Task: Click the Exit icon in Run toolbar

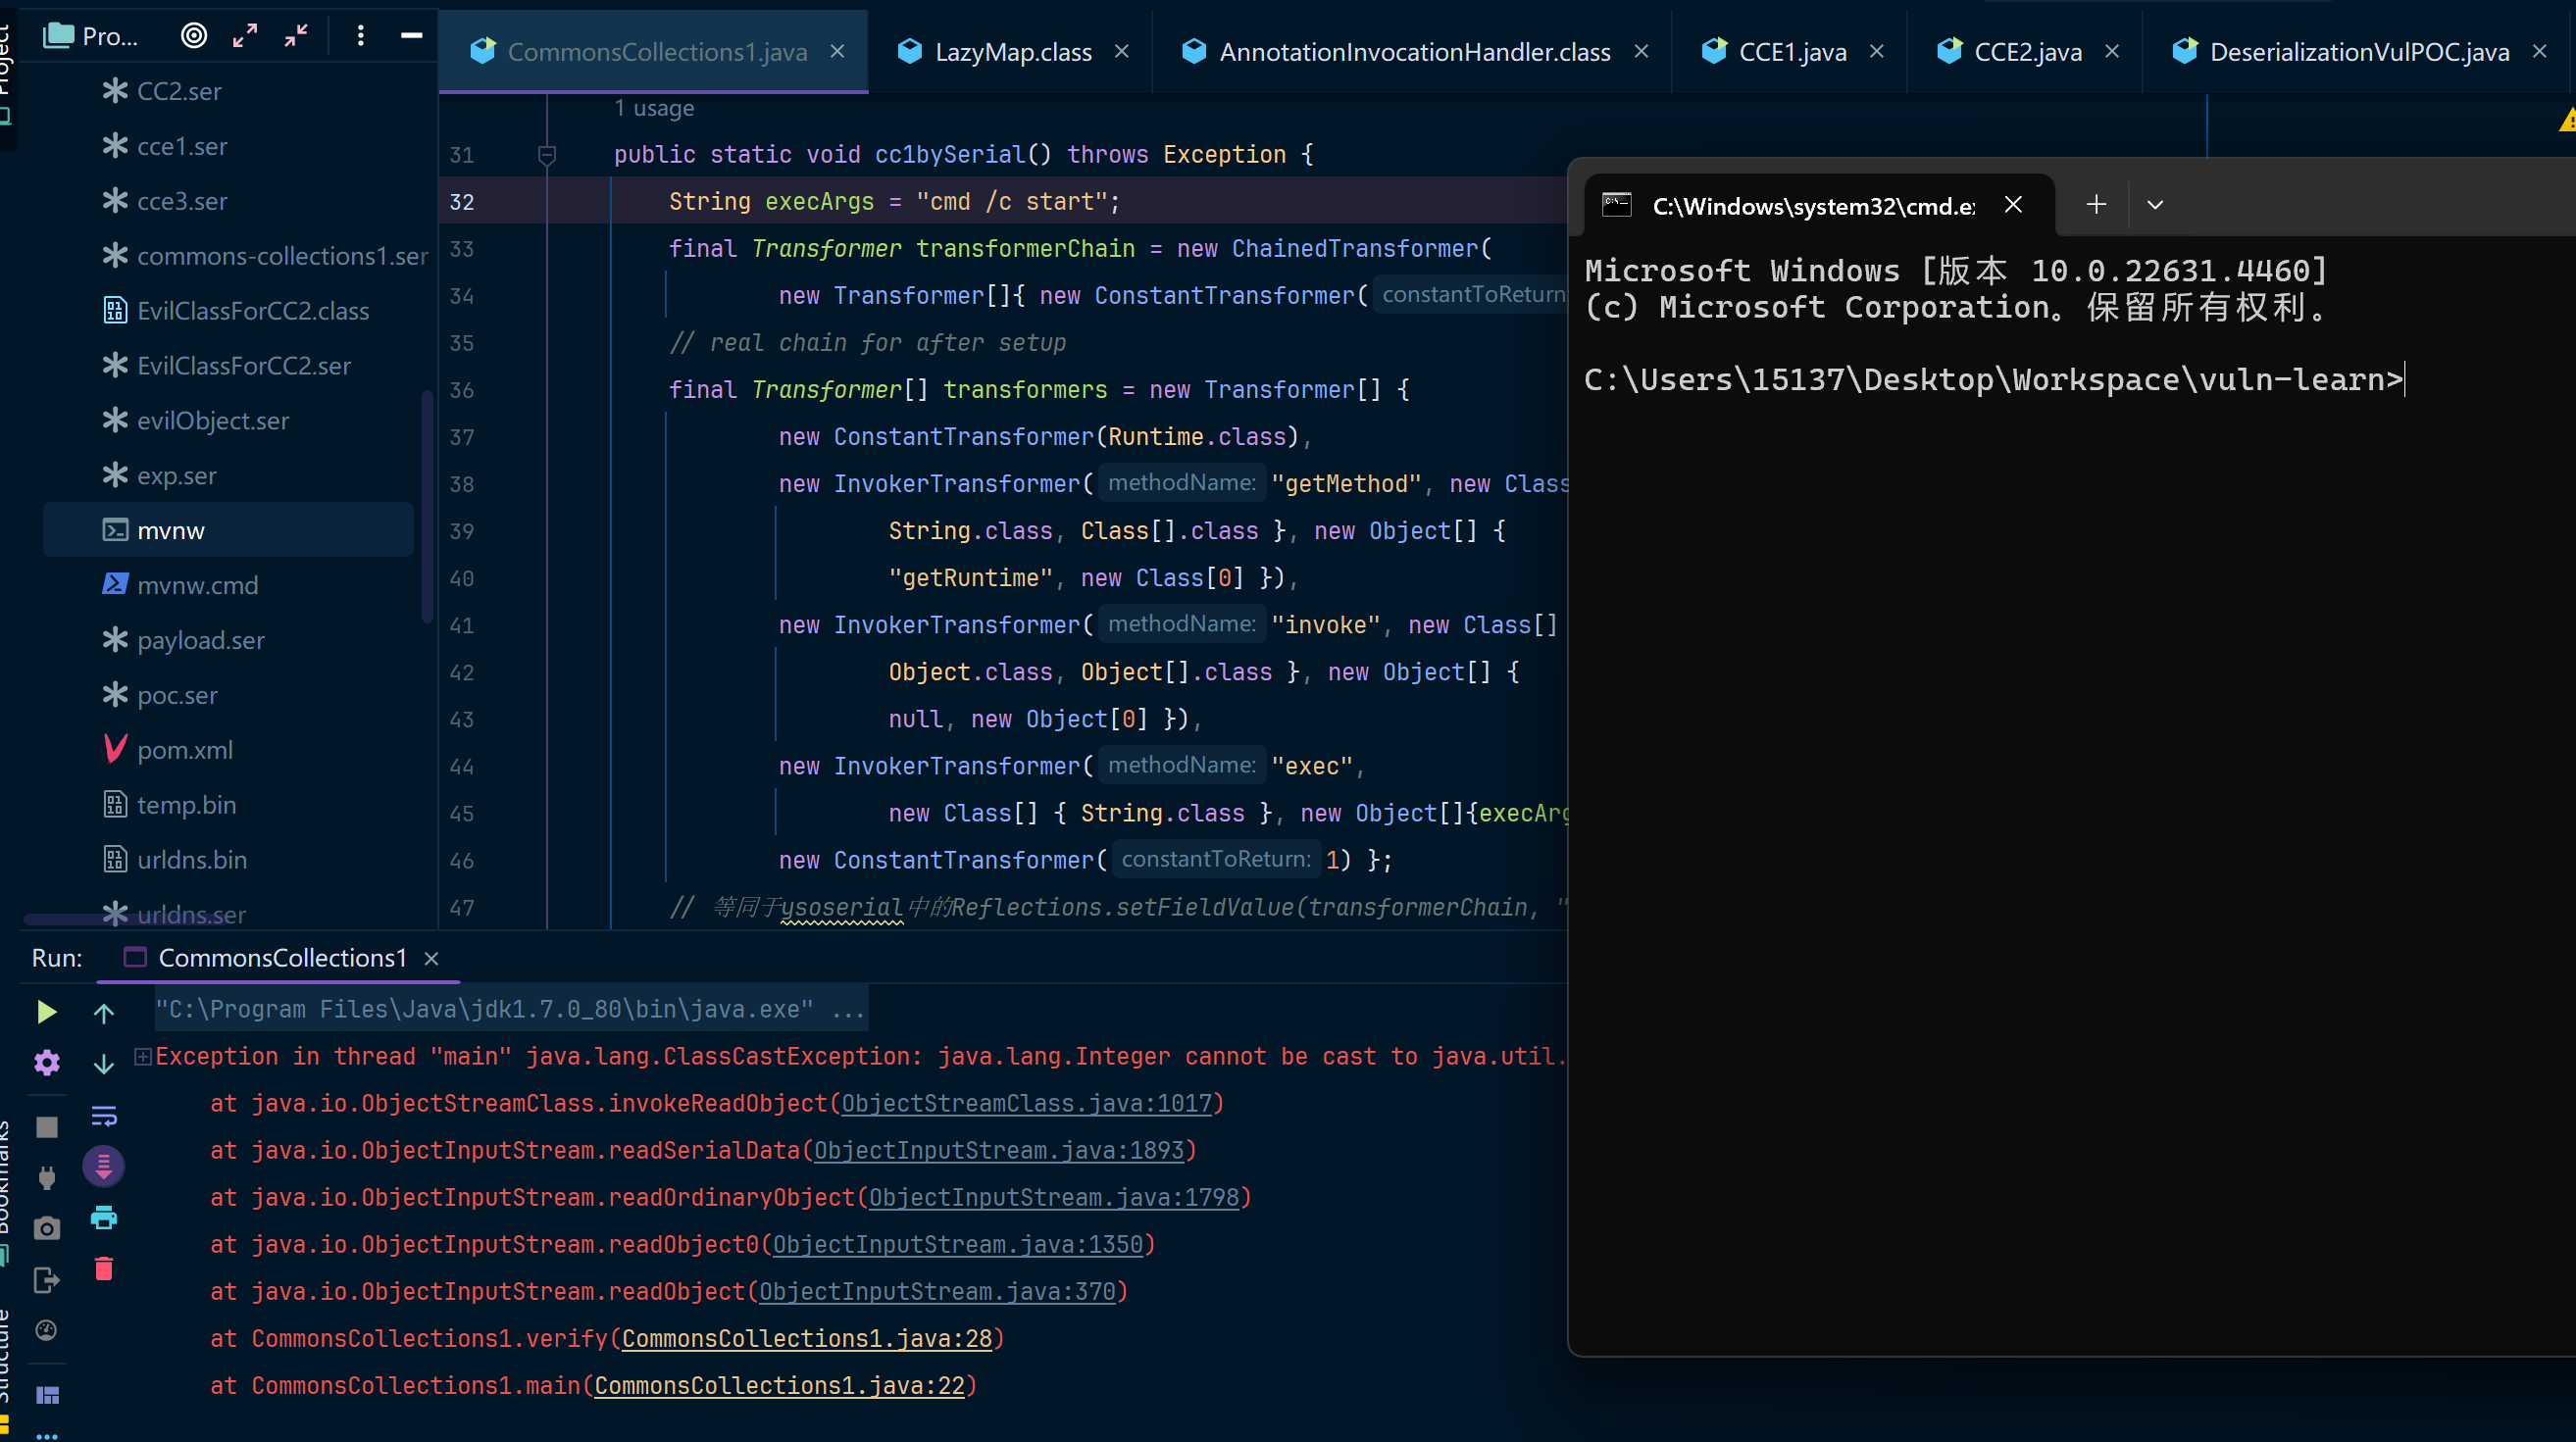Action: [x=46, y=1280]
